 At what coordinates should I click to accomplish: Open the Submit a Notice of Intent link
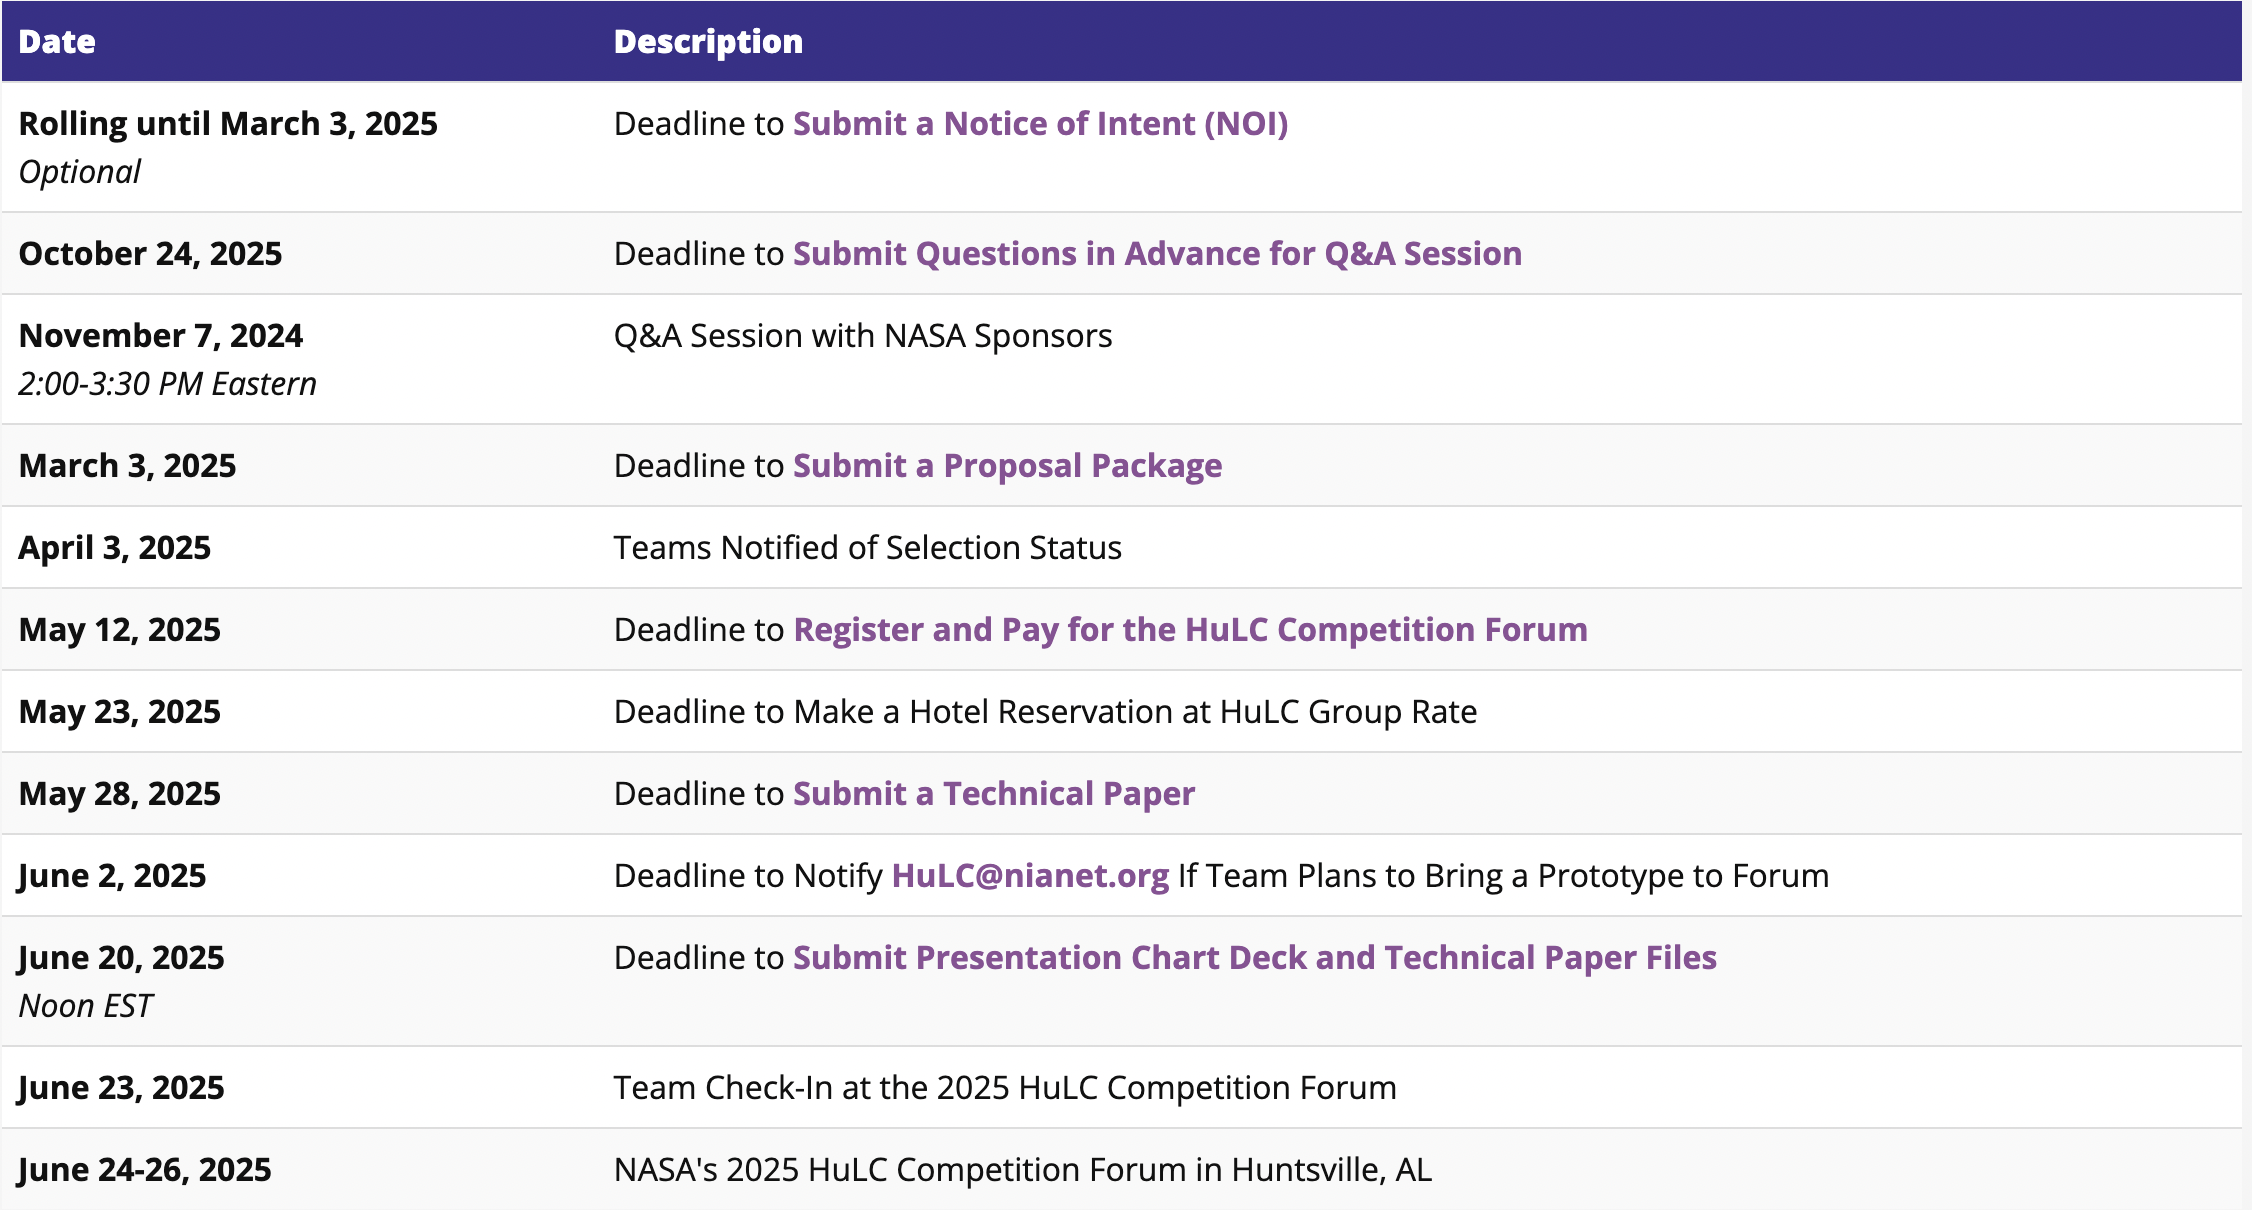pos(1040,124)
